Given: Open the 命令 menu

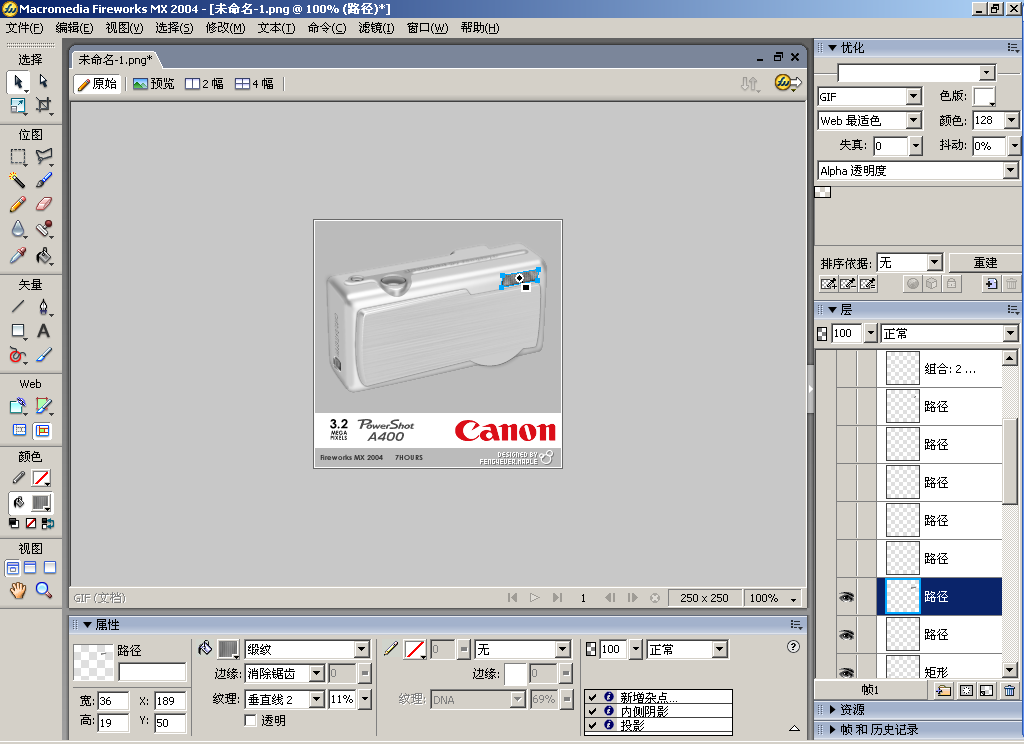Looking at the screenshot, I should point(327,28).
